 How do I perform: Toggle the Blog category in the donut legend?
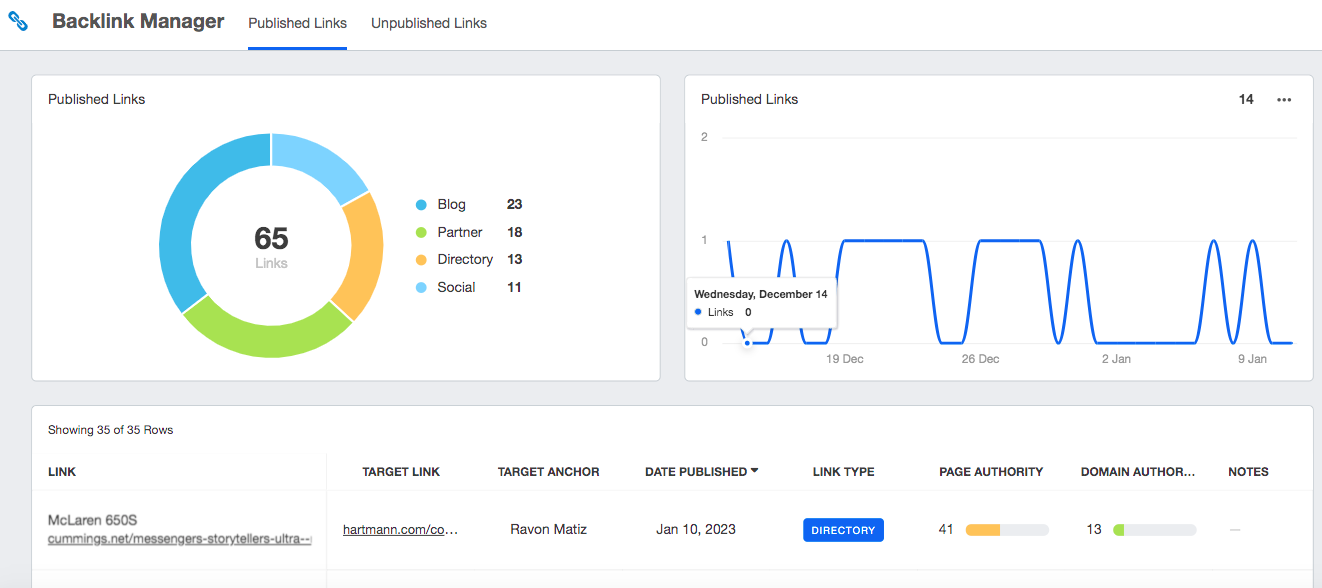point(450,204)
